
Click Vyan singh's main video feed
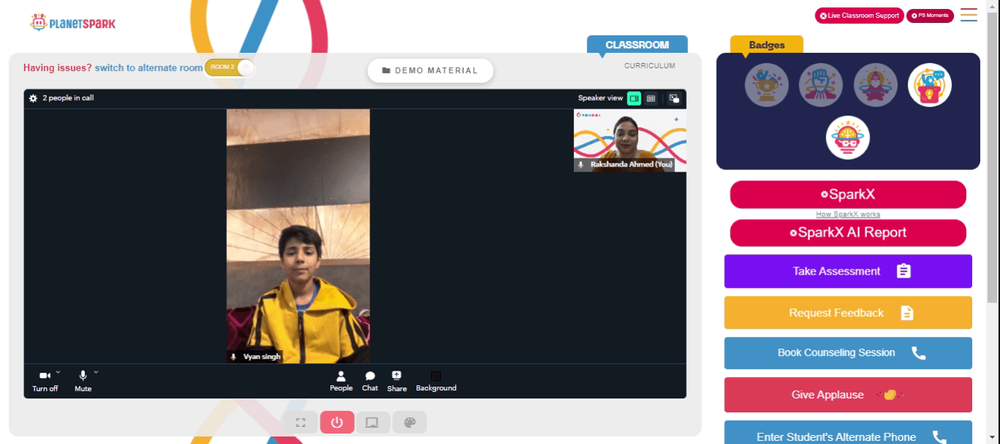point(298,236)
